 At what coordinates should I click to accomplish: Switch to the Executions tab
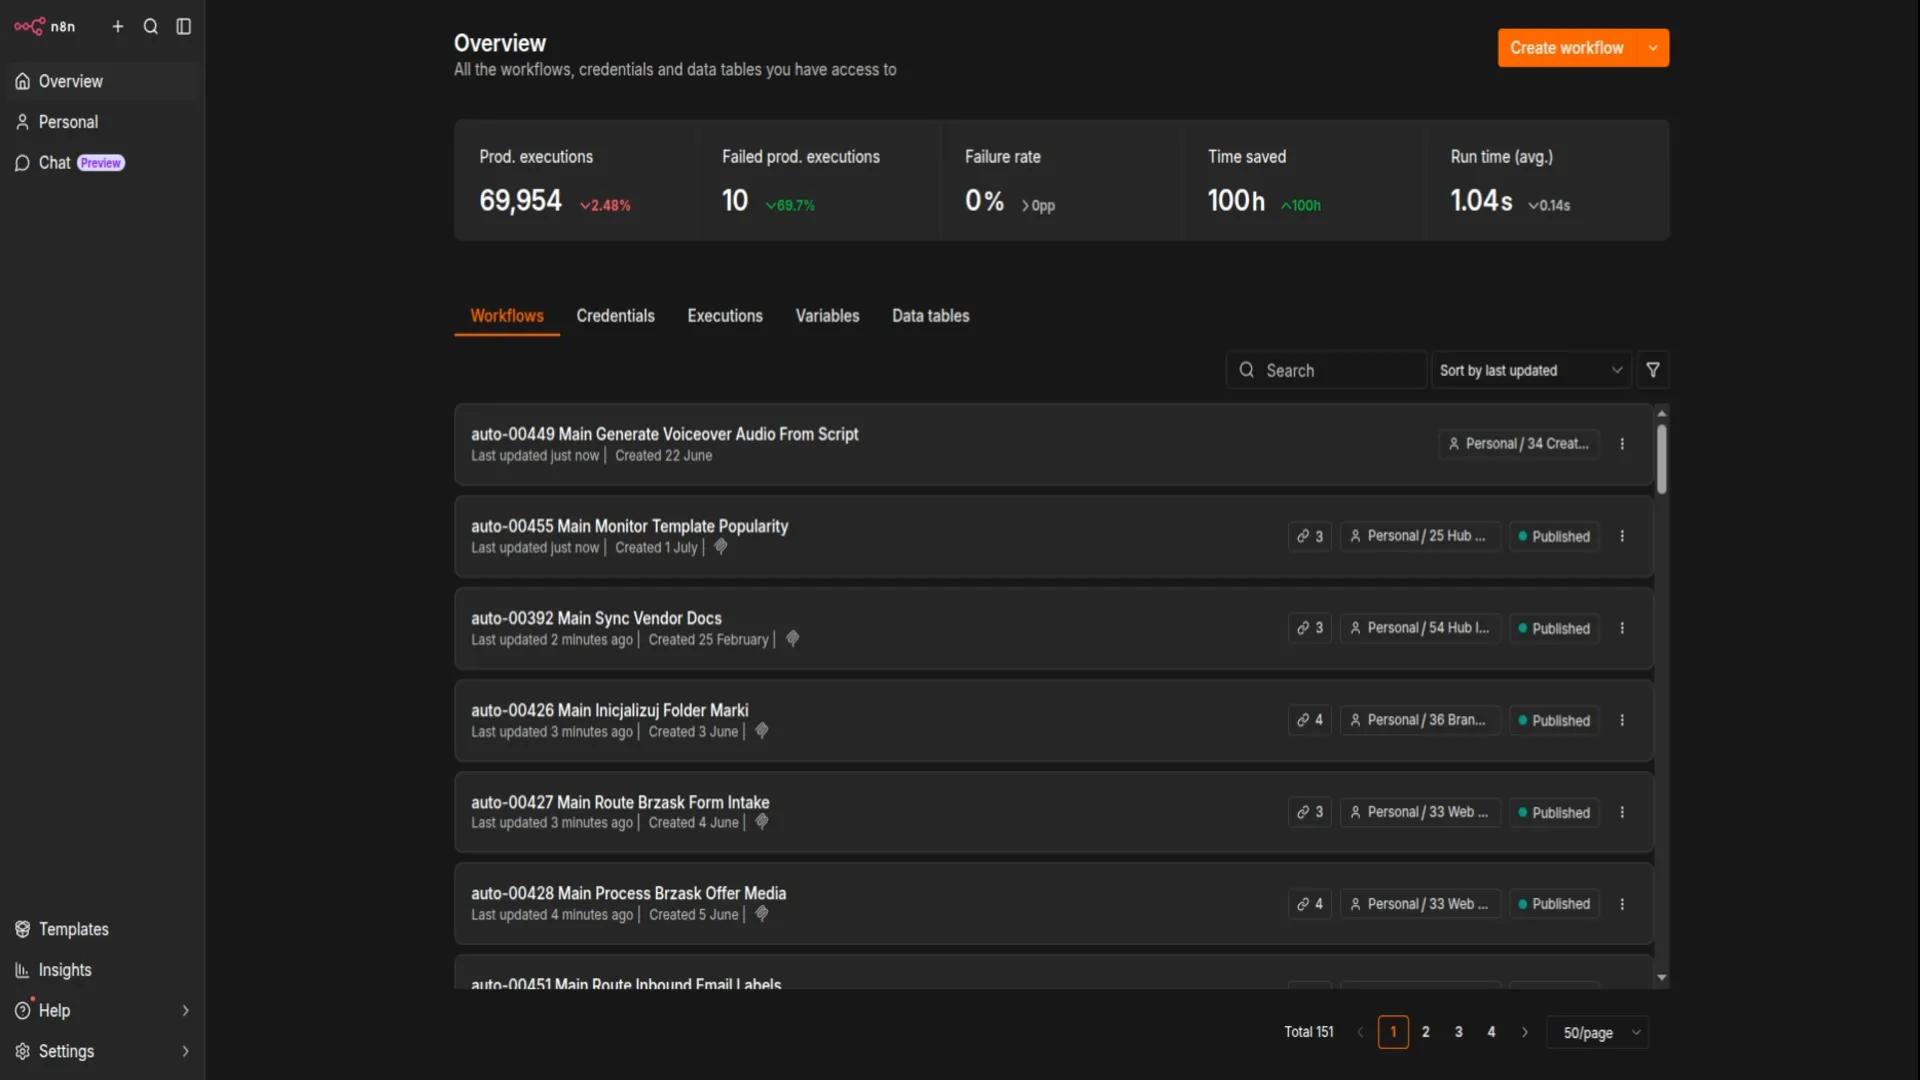[725, 316]
